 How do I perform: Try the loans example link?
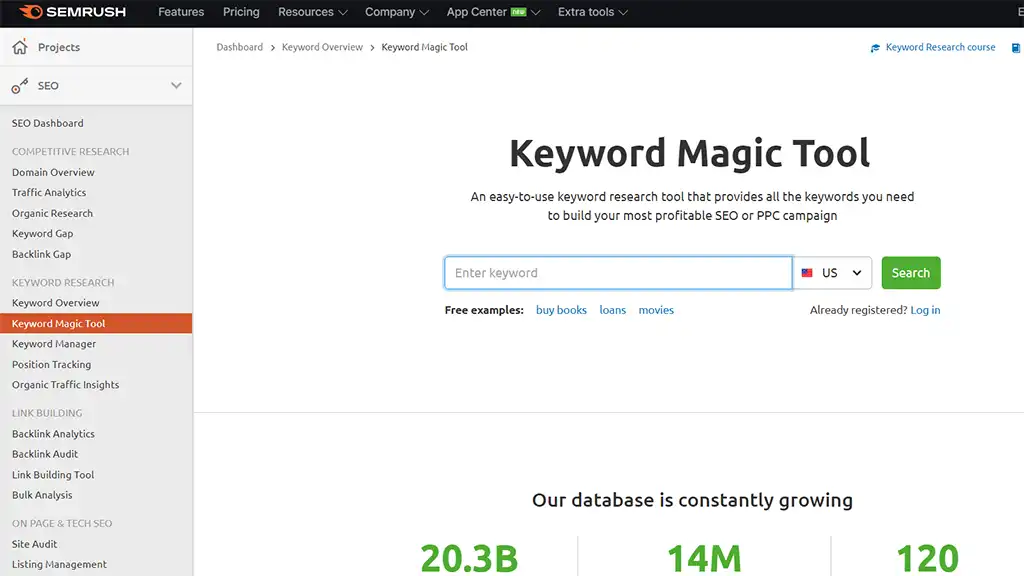tap(613, 310)
